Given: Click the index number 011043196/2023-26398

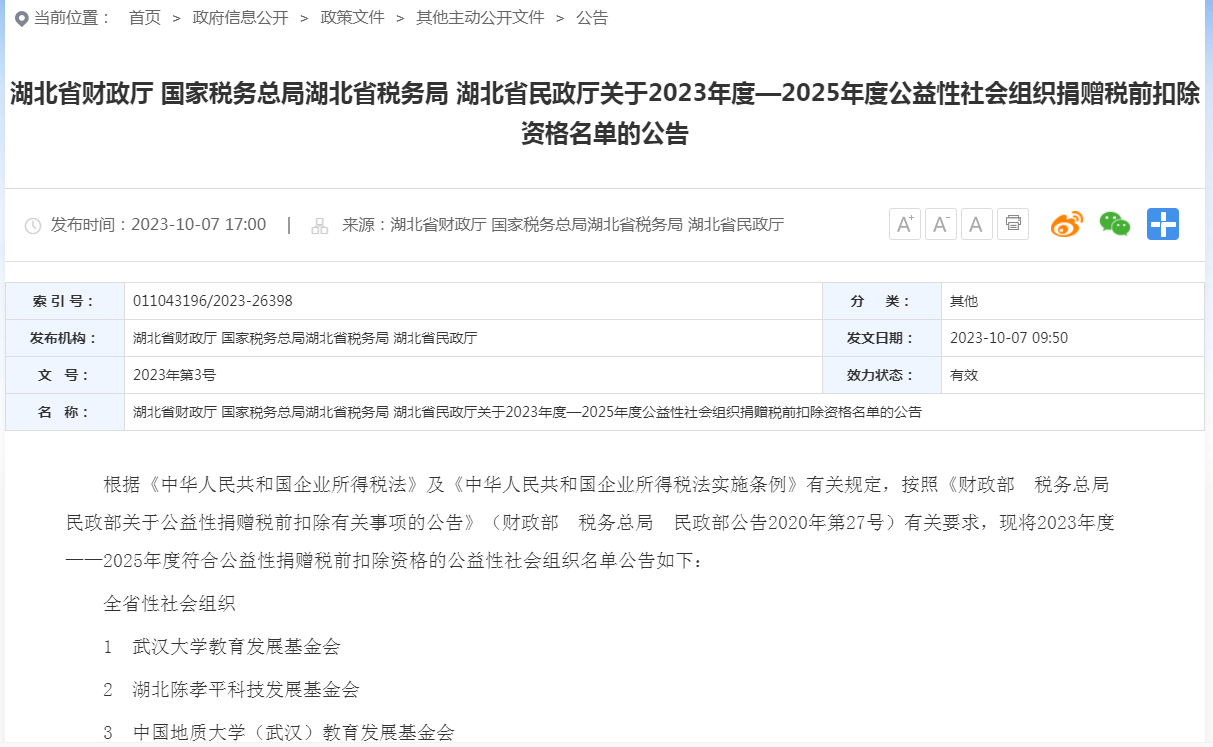Looking at the screenshot, I should point(212,301).
